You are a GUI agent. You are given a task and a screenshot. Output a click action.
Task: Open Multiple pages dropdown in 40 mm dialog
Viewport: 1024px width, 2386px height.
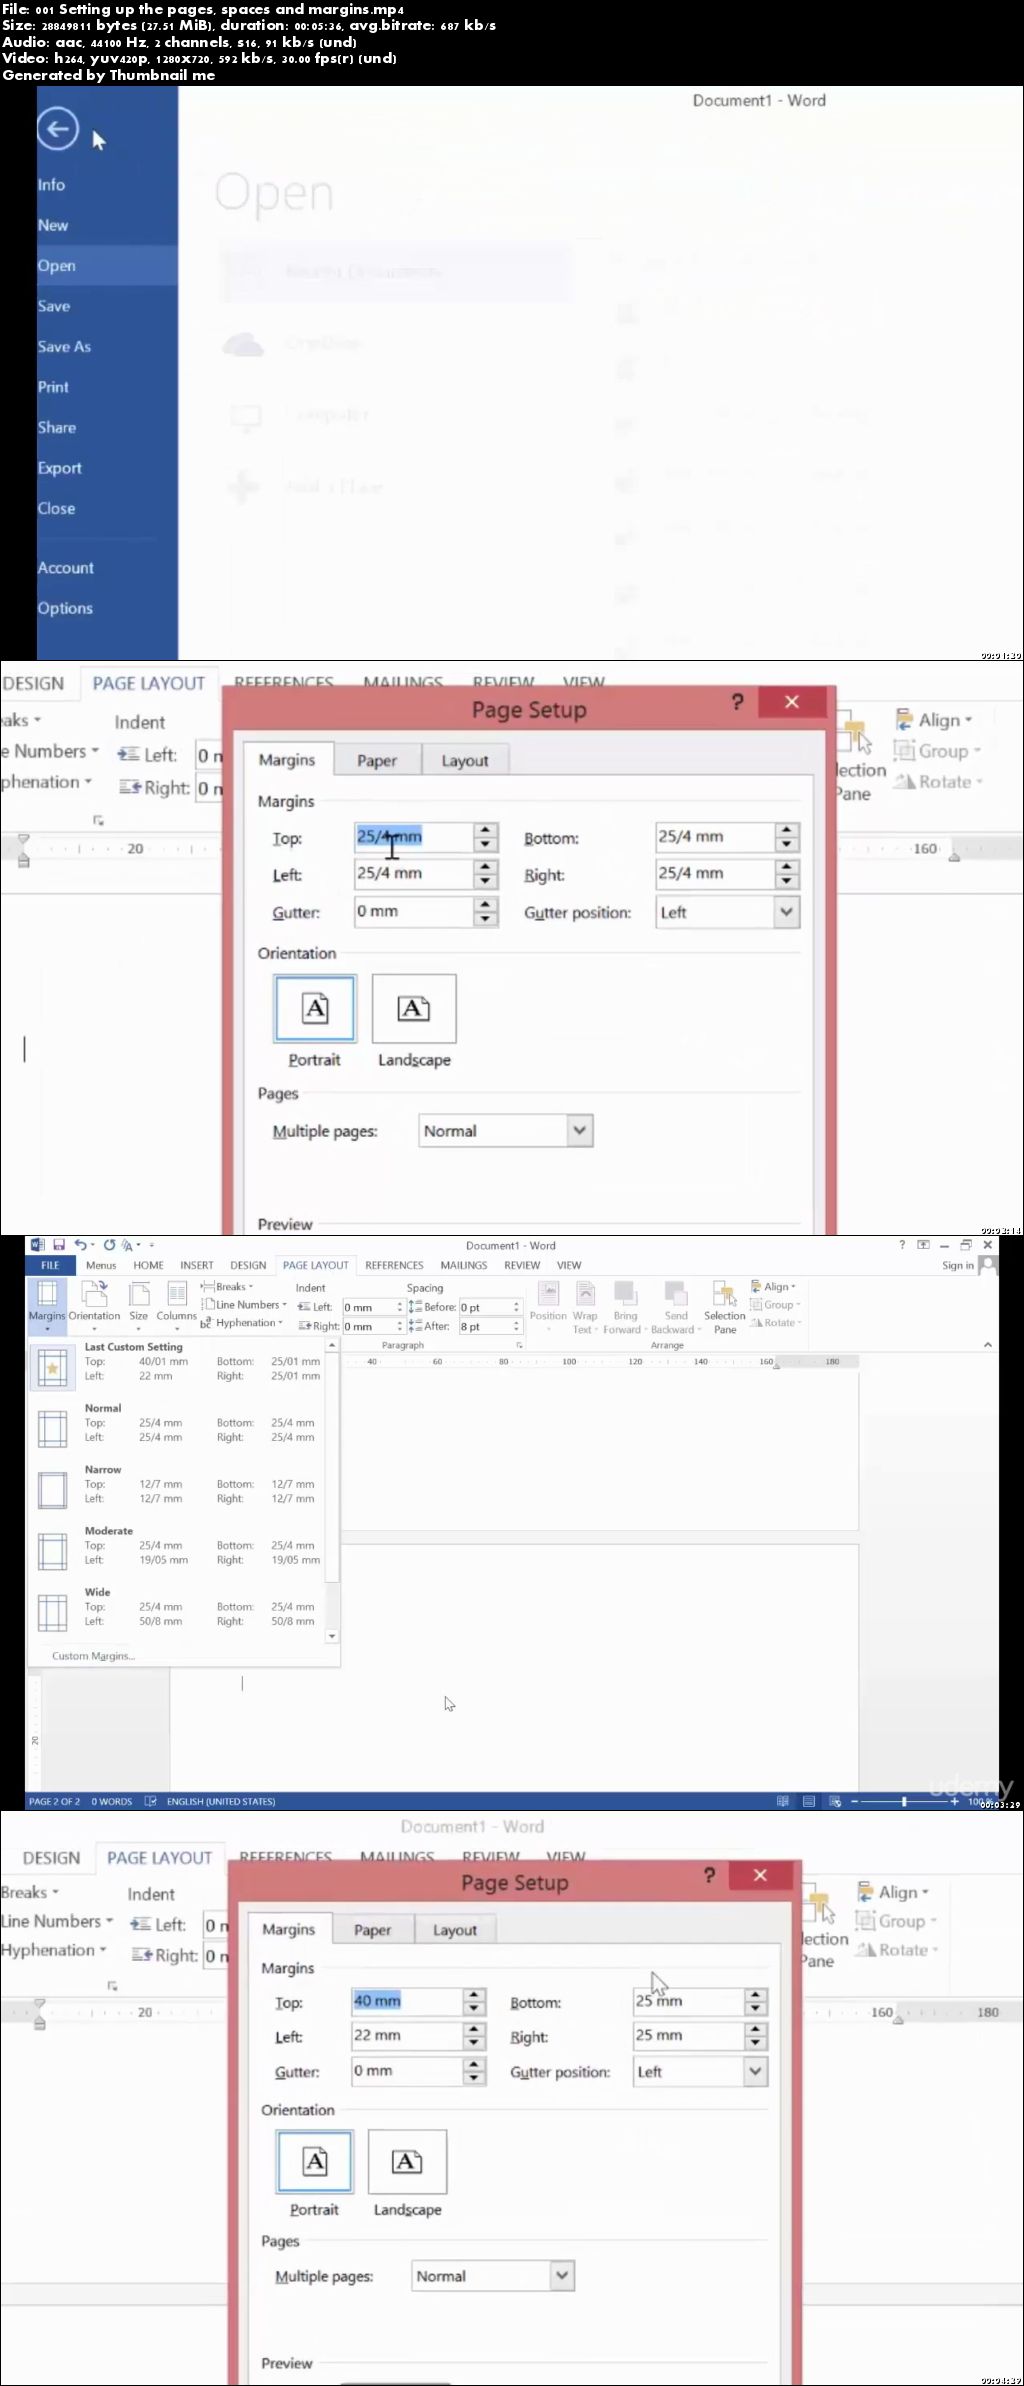coord(562,2276)
